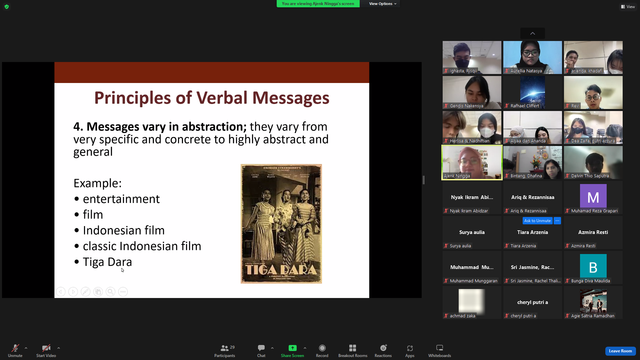Click the slide title Principles of Verbal Messages
Viewport: 640px width, 360px height.
[211, 98]
